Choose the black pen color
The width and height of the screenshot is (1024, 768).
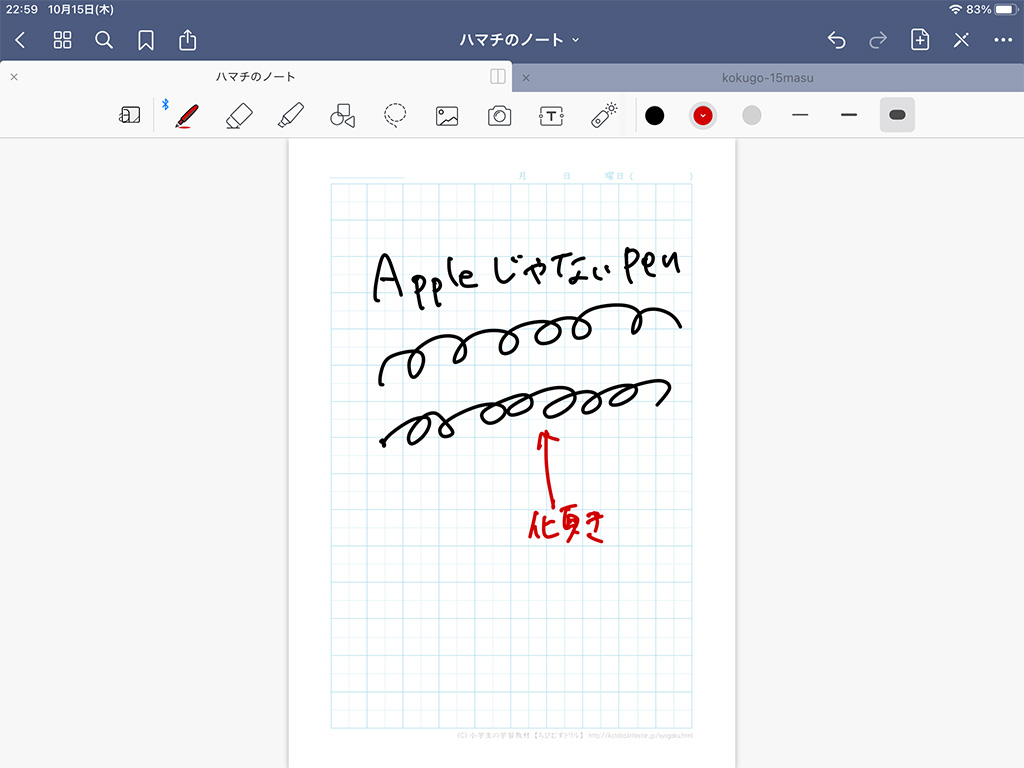point(654,116)
